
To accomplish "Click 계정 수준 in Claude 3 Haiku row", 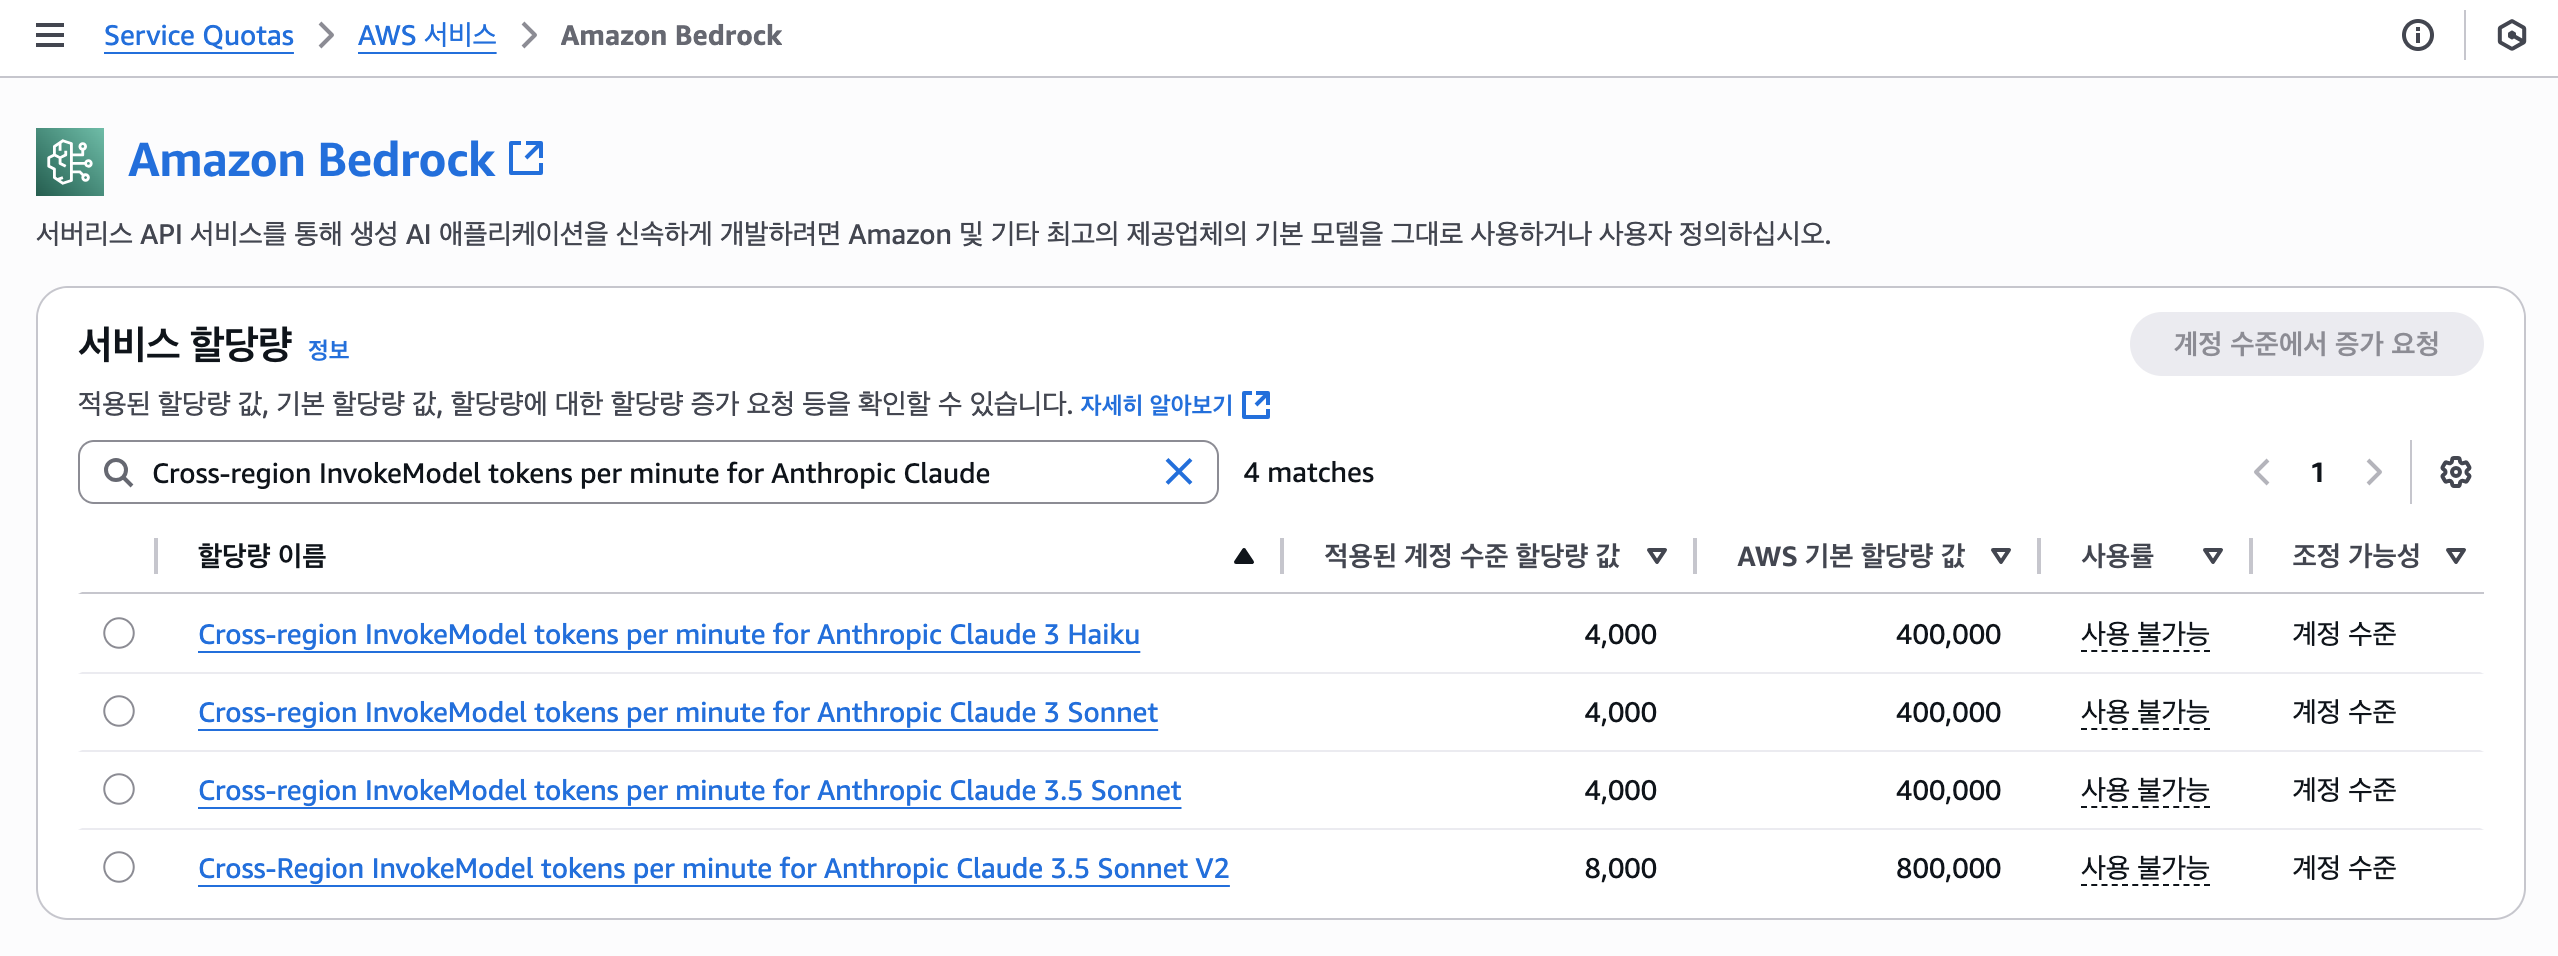I will click(2344, 634).
